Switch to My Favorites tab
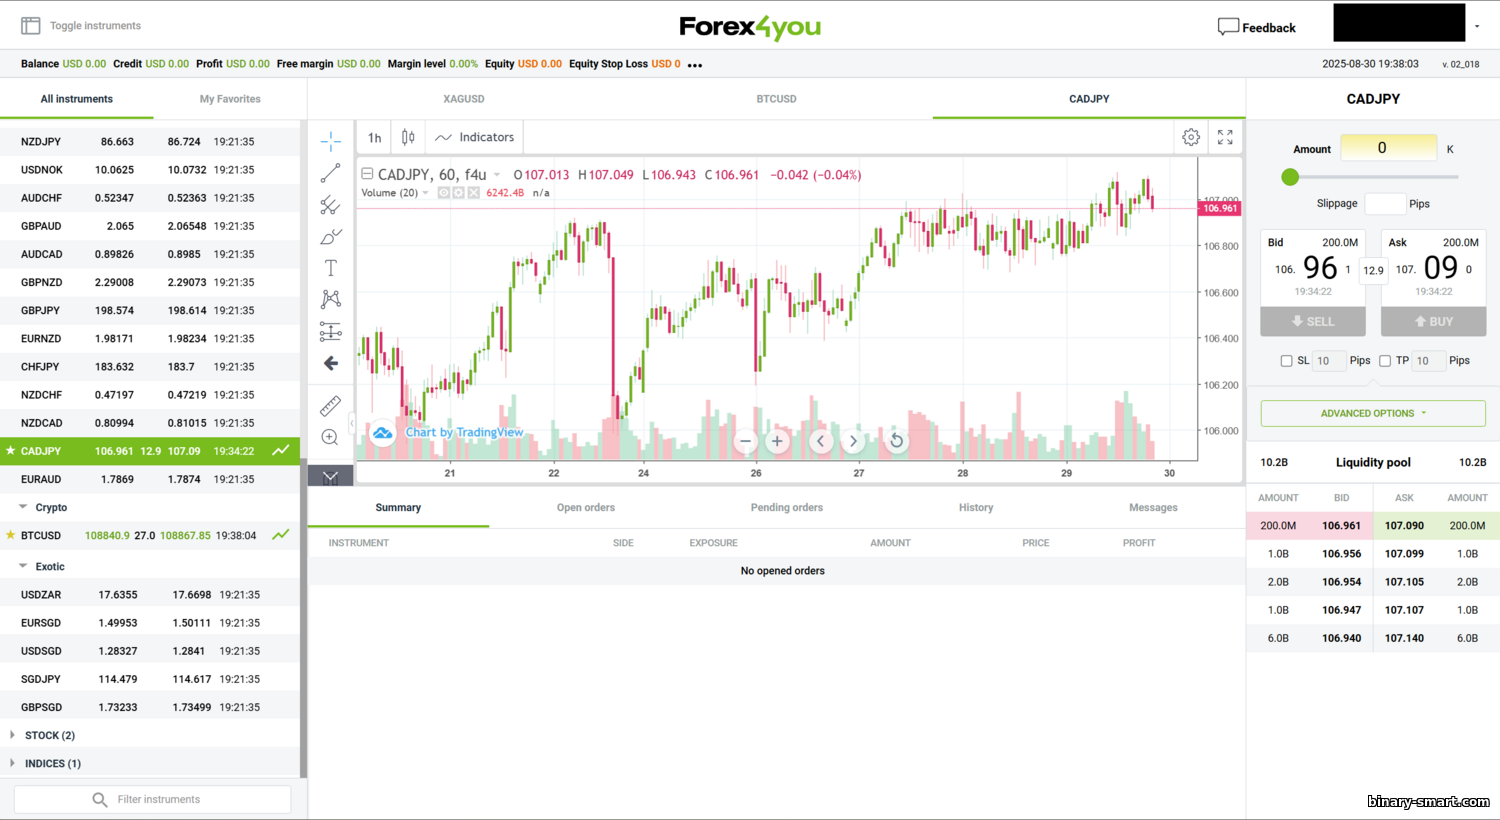Viewport: 1500px width, 820px height. (230, 99)
